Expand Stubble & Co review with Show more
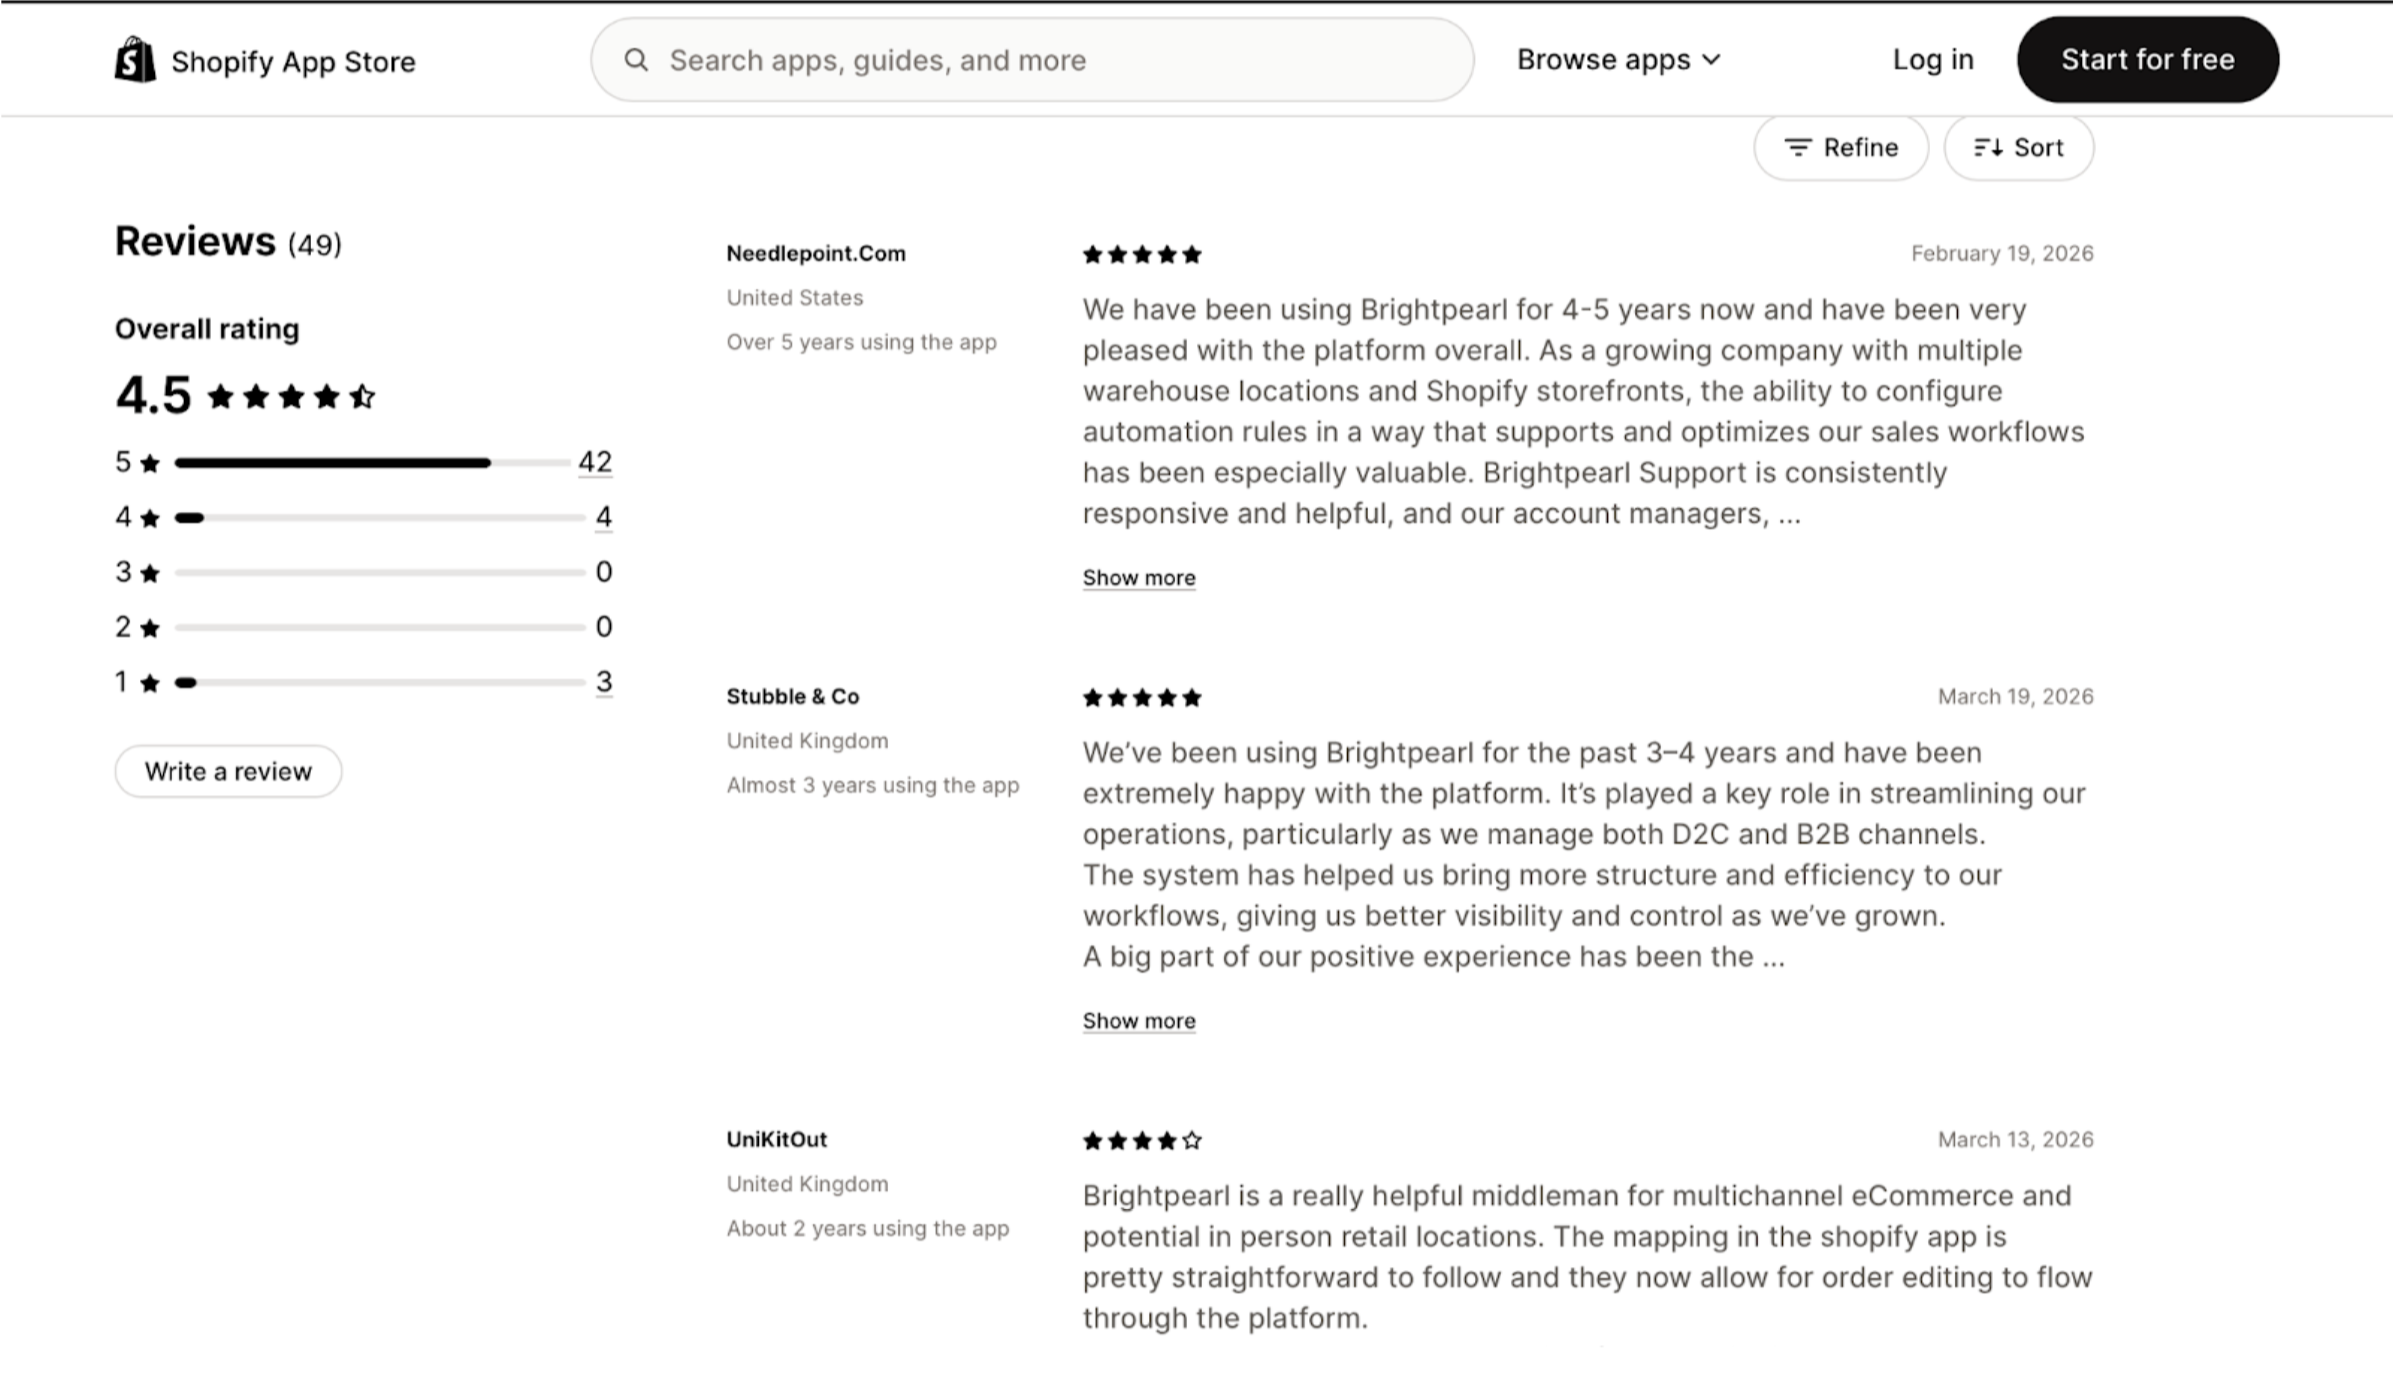The height and width of the screenshot is (1400, 2400). coord(1138,1021)
